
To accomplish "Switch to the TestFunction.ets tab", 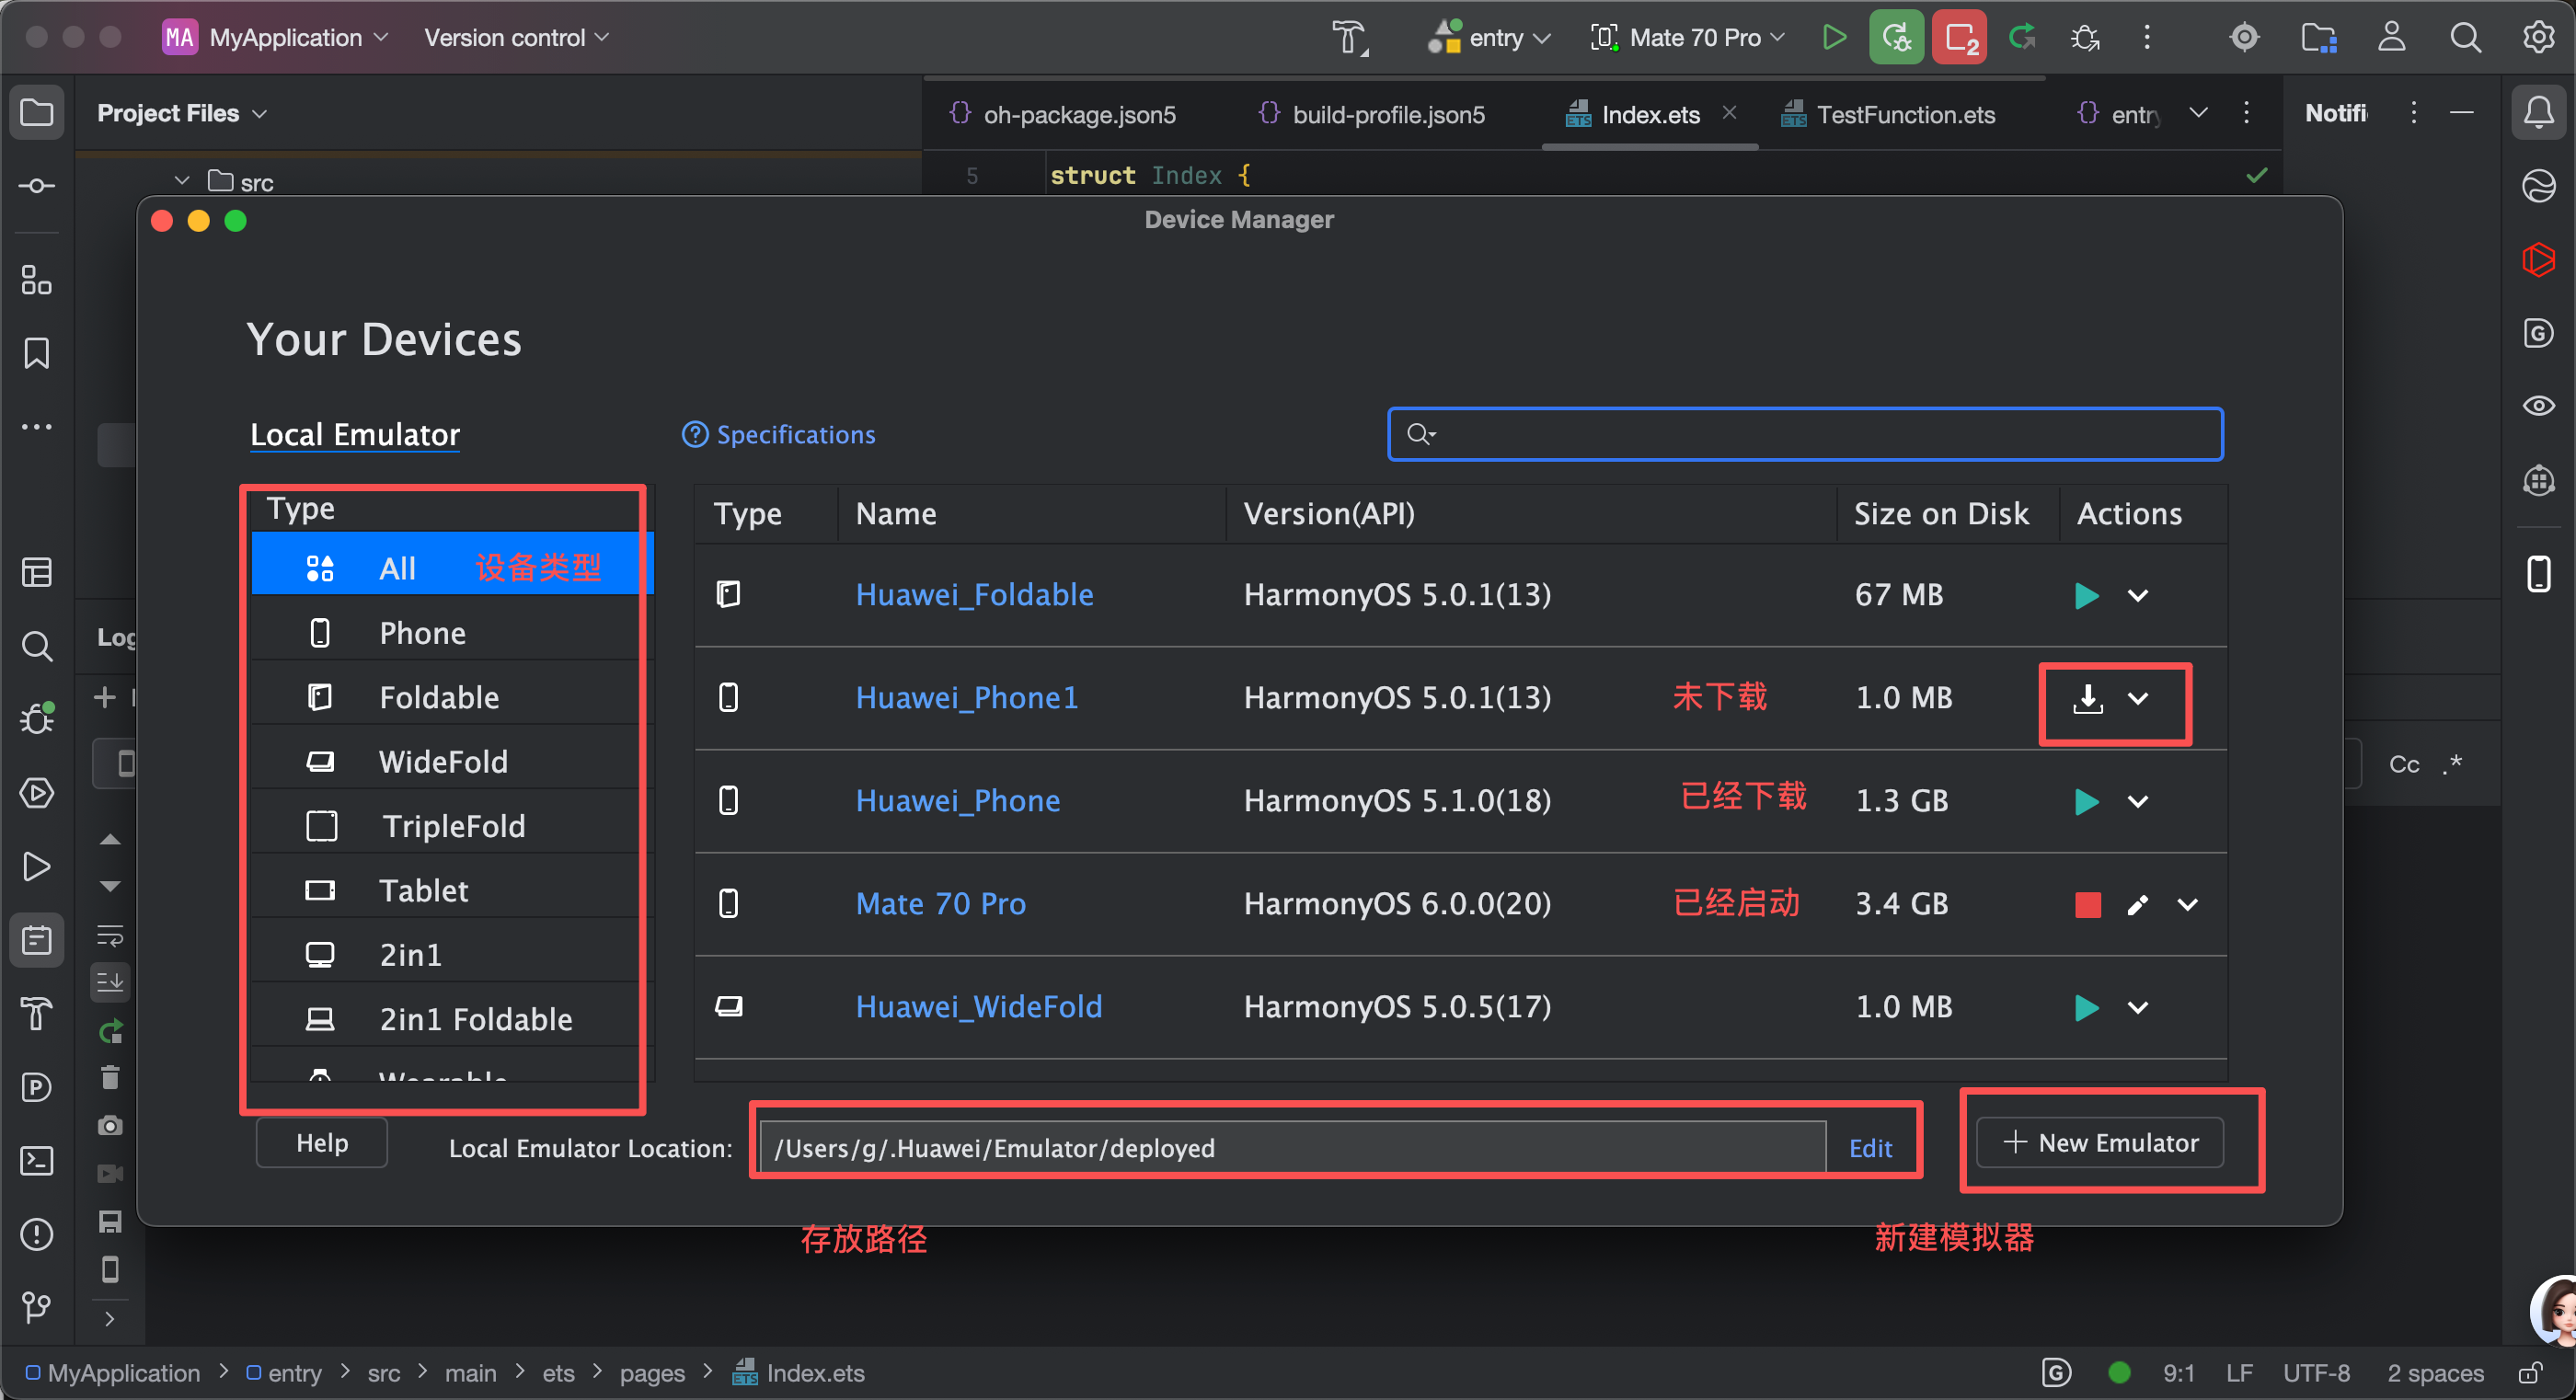I will [x=1904, y=115].
